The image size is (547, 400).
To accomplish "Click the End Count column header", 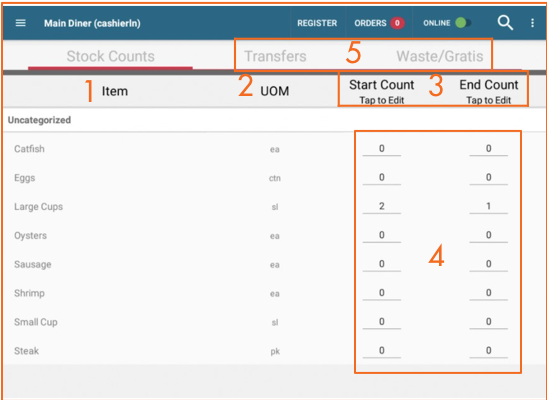I will pos(489,91).
